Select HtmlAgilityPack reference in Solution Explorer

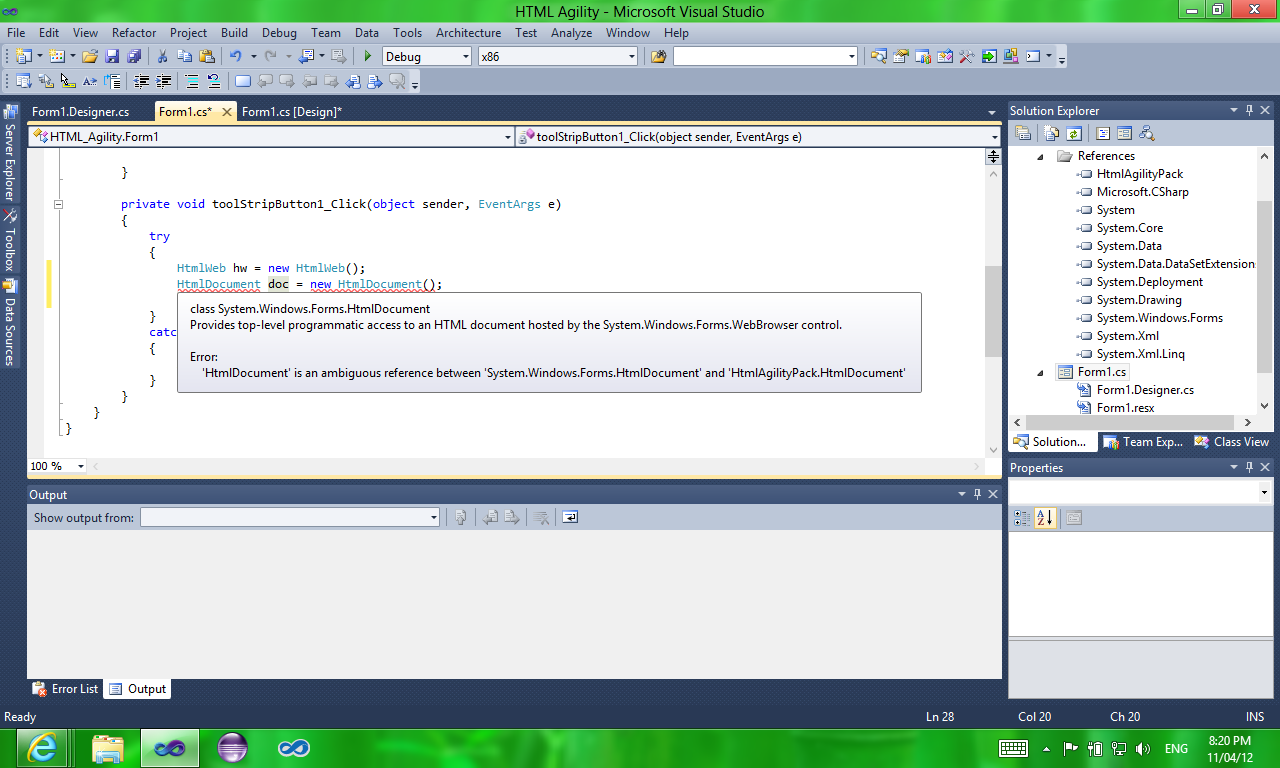coord(1139,174)
